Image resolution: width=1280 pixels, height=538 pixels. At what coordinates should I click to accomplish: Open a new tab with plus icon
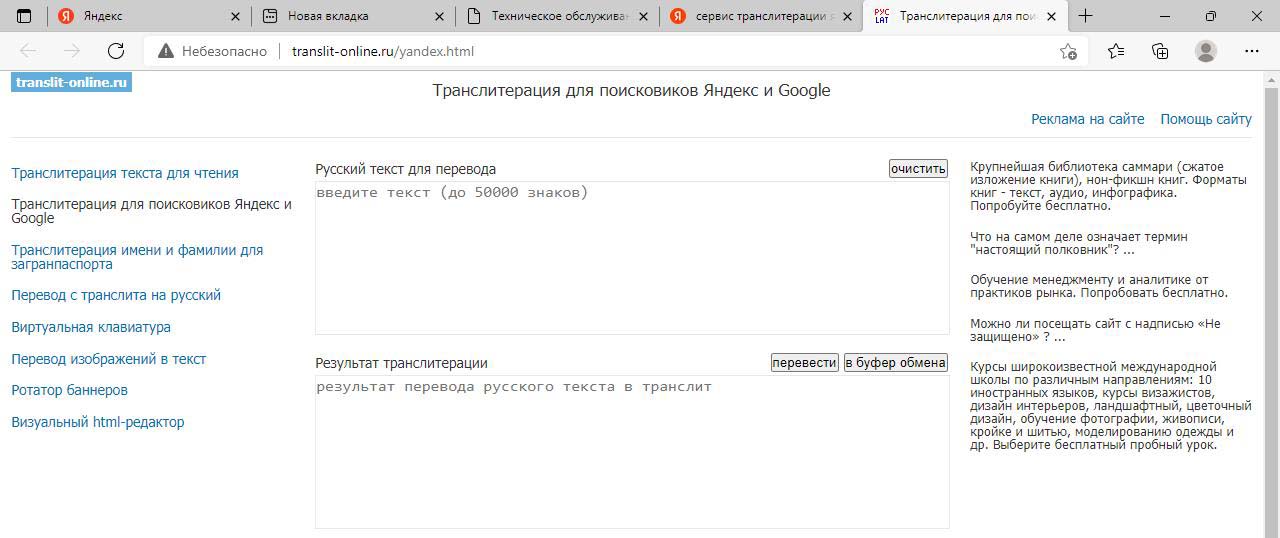coord(1085,16)
